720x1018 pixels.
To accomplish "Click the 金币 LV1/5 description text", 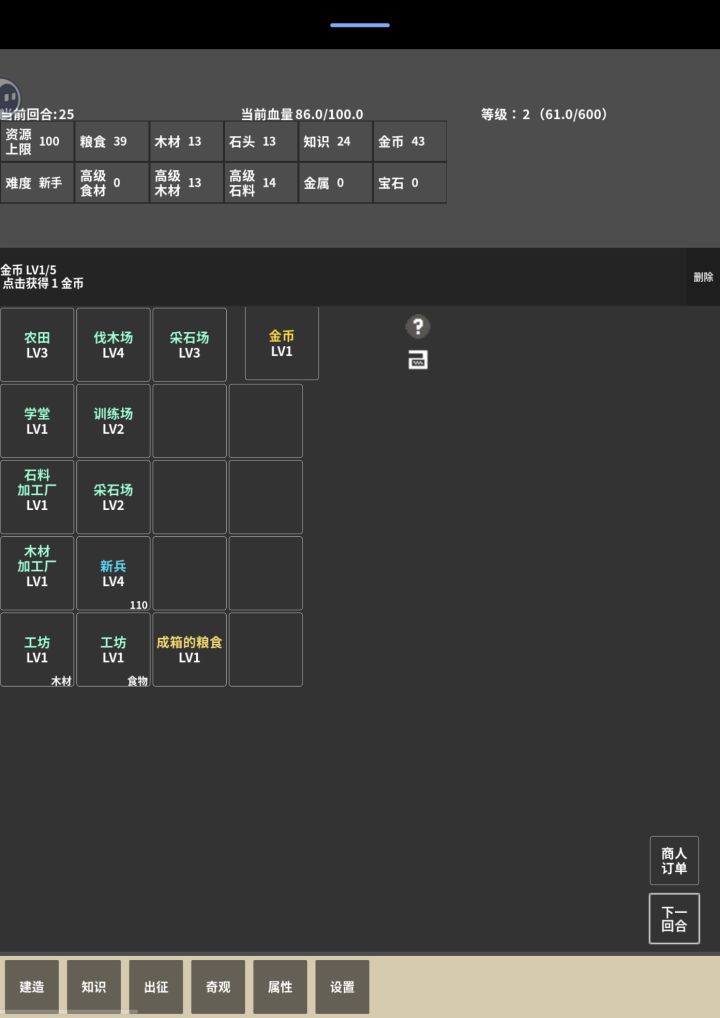I will point(29,270).
